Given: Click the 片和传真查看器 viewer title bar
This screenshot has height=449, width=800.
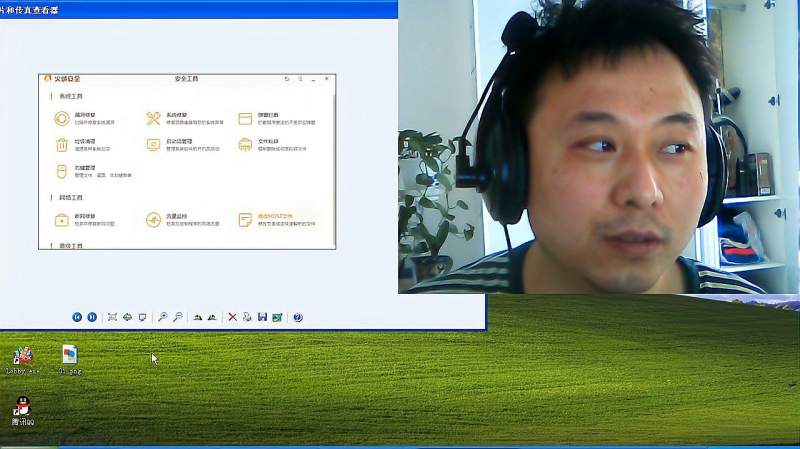Looking at the screenshot, I should pos(199,9).
